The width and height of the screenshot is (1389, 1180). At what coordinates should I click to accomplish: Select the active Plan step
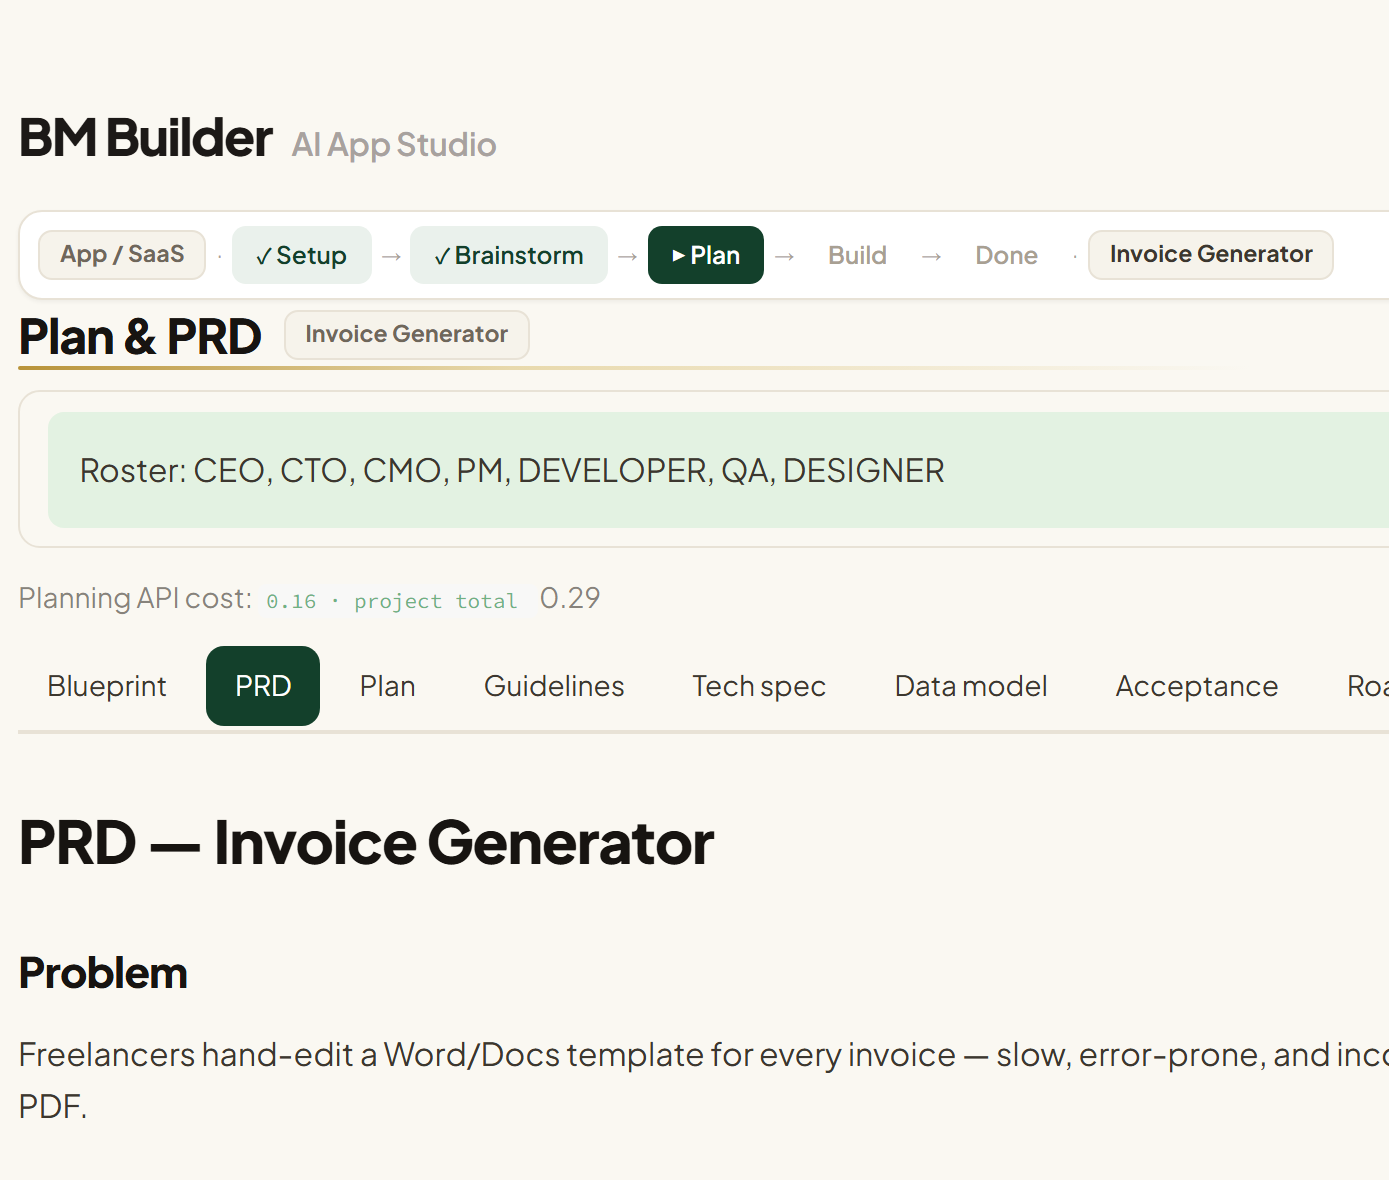706,255
